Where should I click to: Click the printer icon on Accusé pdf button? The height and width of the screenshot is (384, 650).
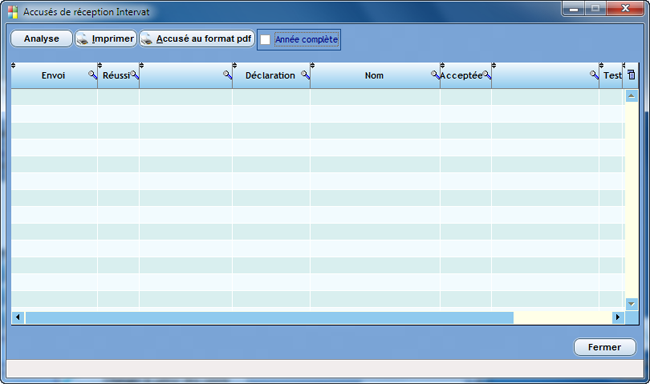point(147,39)
